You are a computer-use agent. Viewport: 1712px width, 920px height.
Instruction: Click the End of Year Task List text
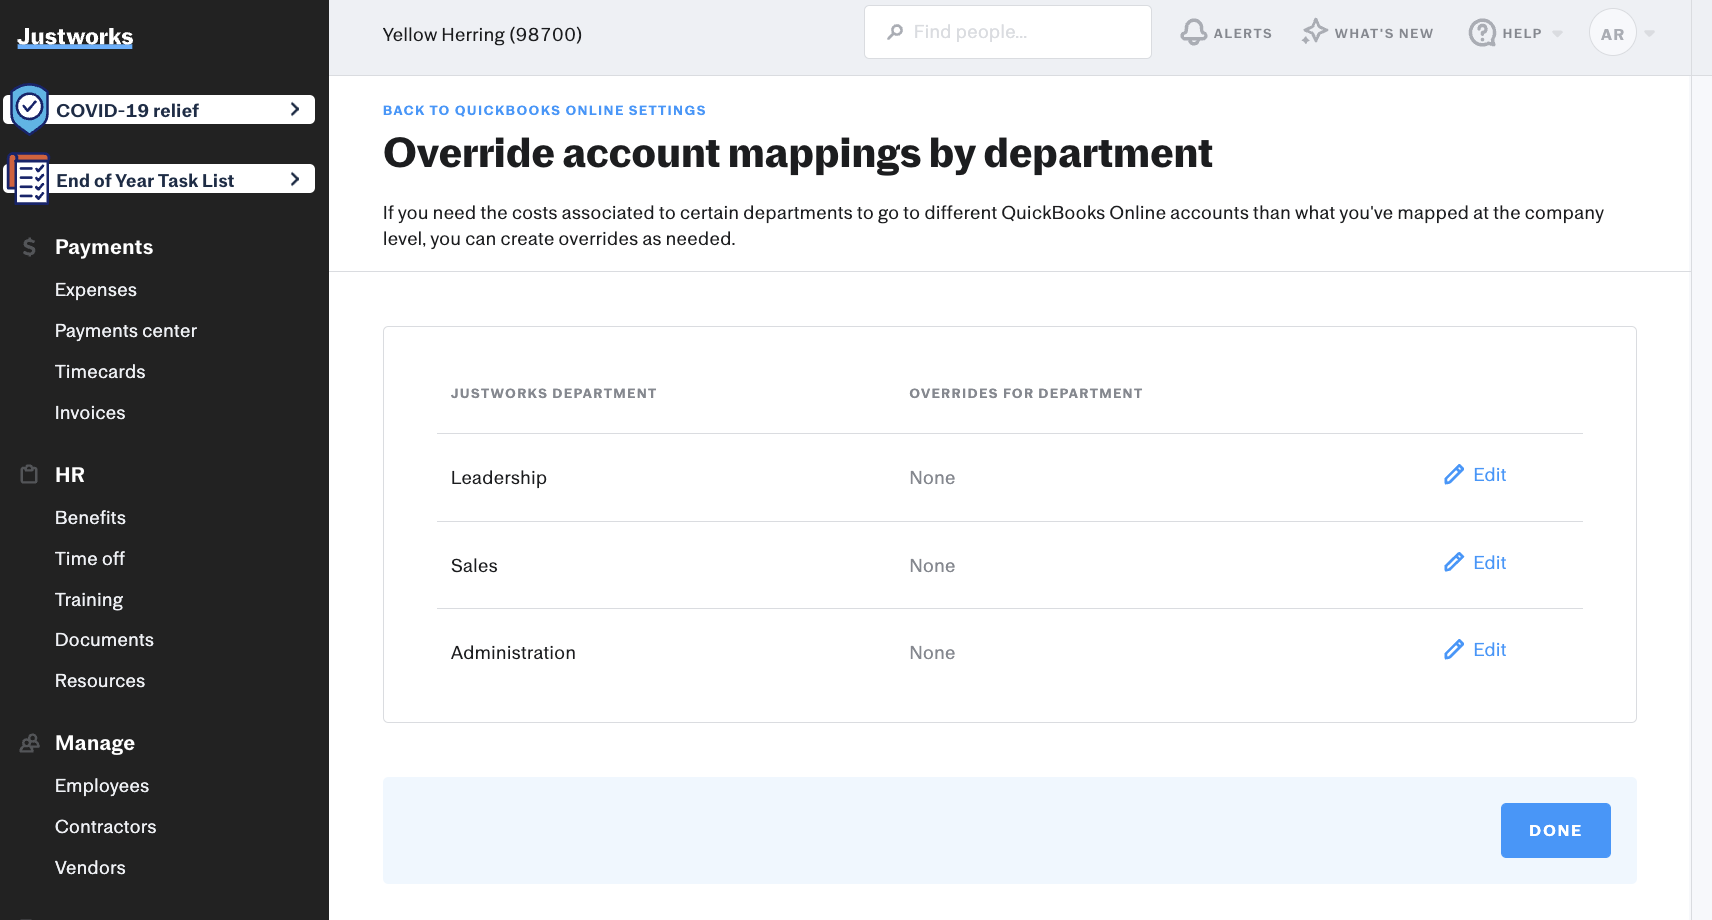[145, 180]
